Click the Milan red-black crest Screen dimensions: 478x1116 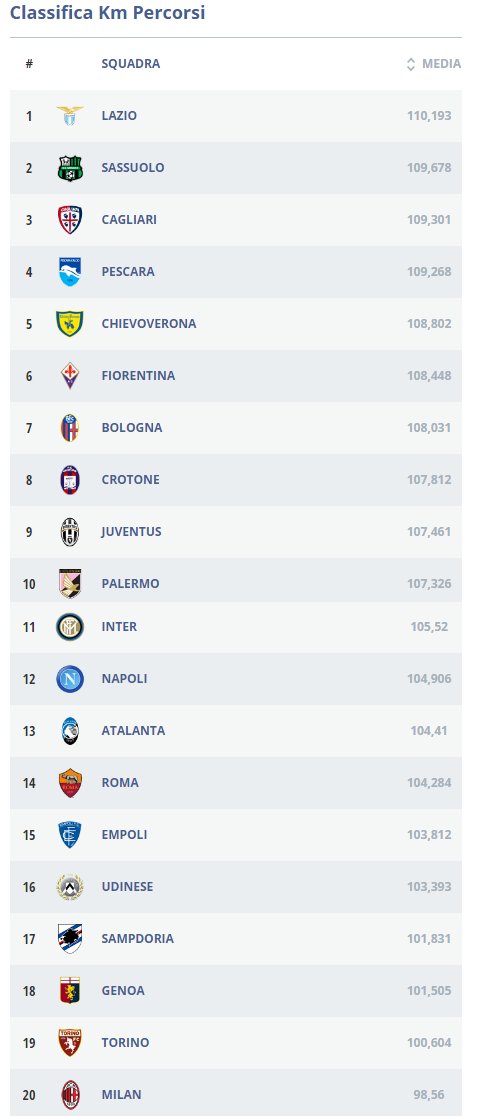coord(70,1095)
